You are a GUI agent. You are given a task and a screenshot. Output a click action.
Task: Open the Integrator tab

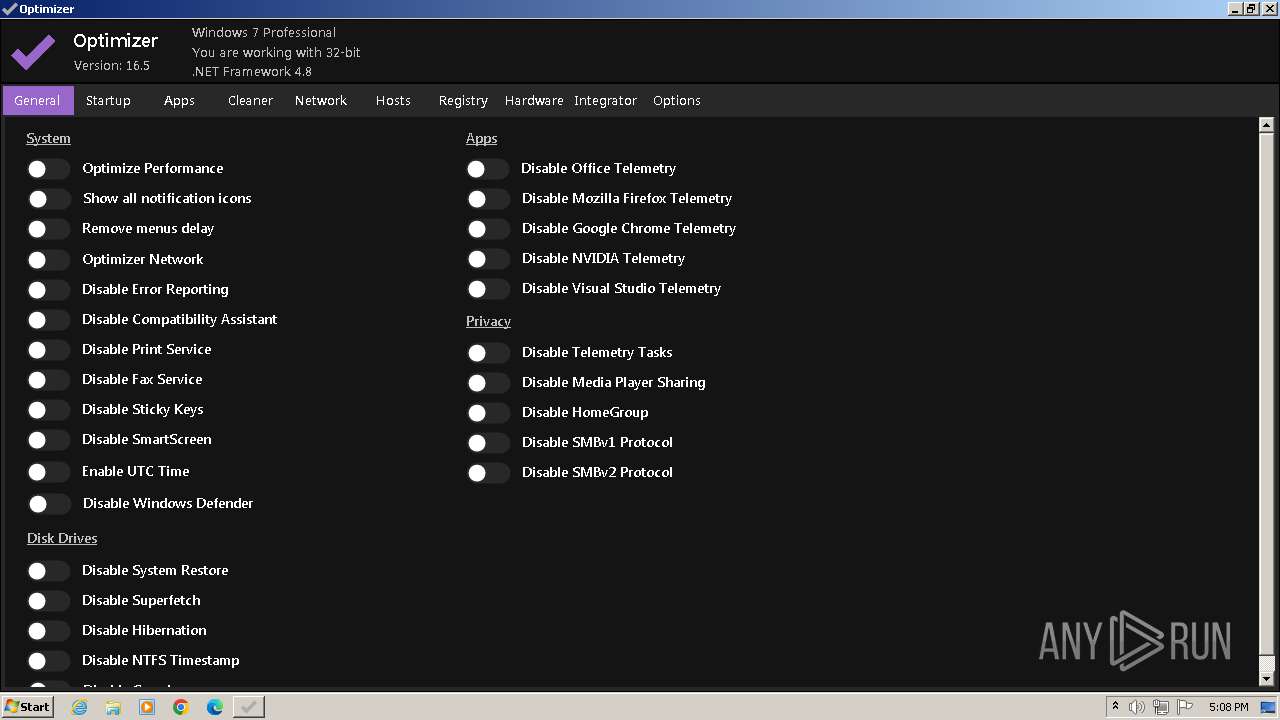tap(605, 100)
